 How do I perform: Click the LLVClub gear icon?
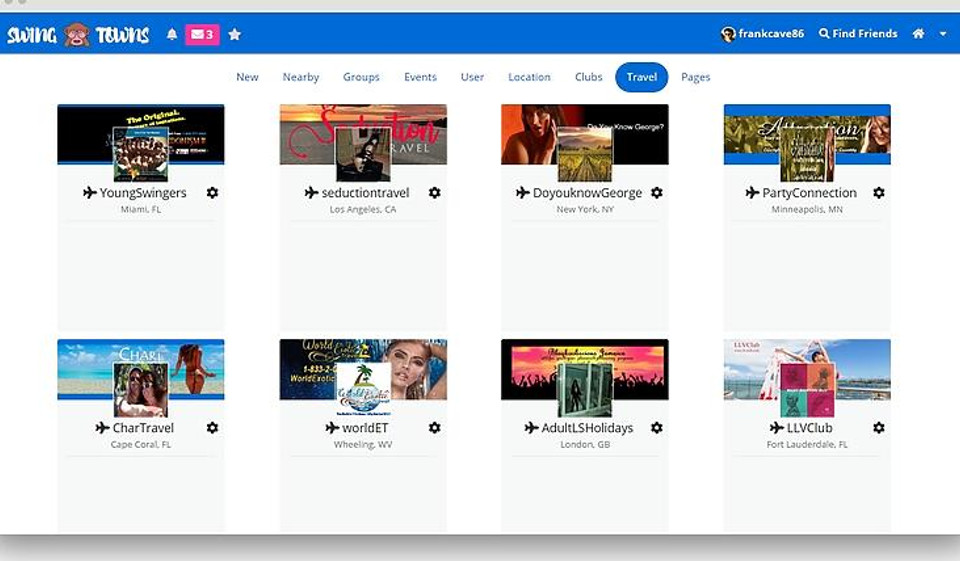click(878, 428)
